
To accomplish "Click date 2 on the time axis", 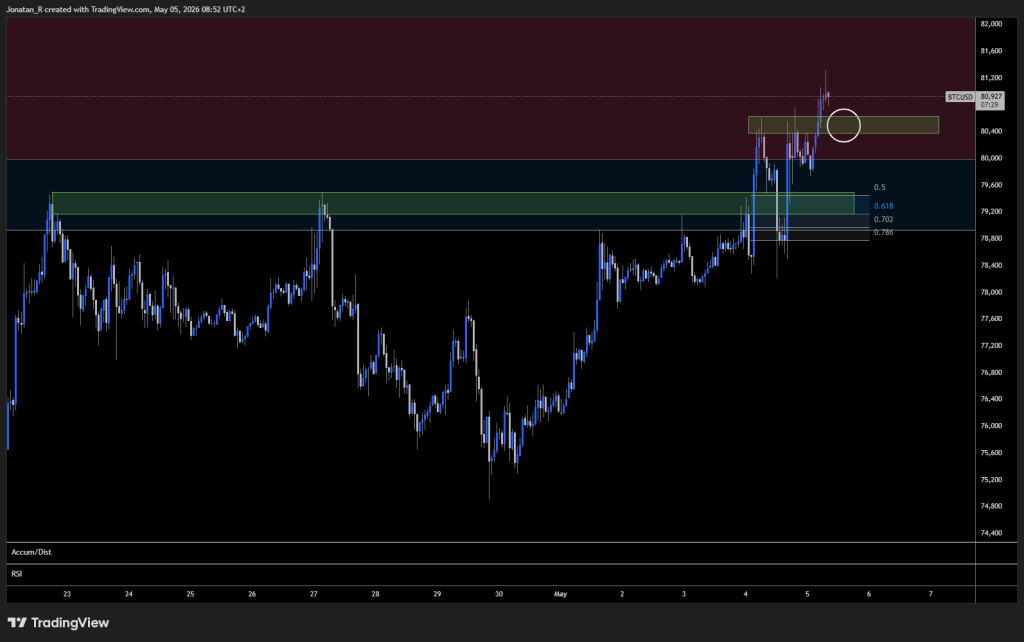I will point(622,594).
